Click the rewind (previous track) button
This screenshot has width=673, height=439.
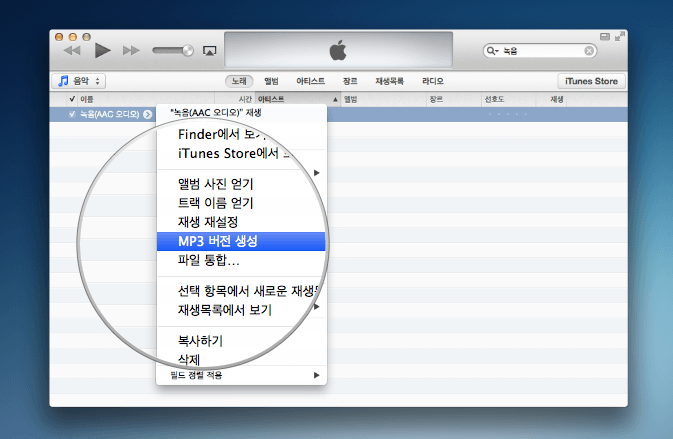72,51
